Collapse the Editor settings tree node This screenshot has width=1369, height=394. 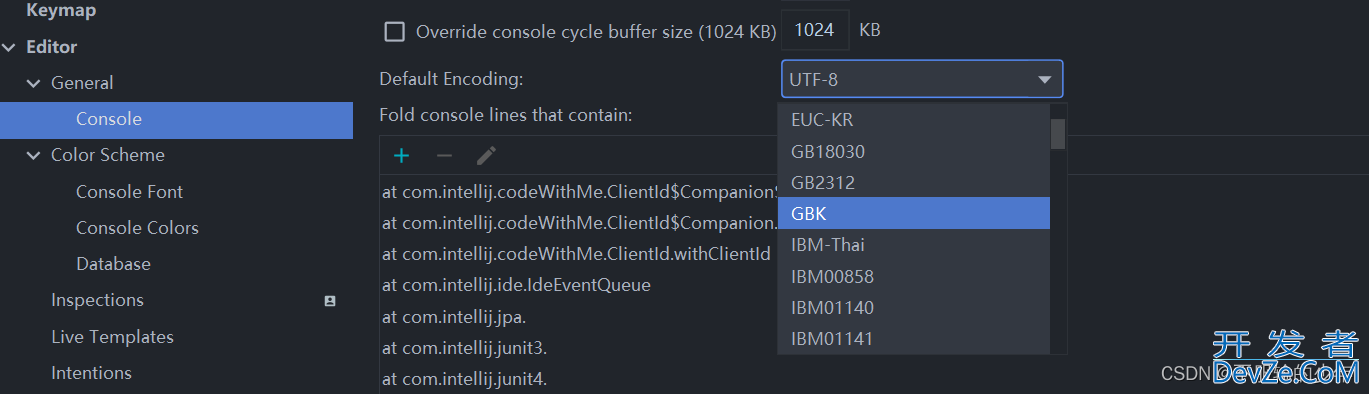click(9, 47)
